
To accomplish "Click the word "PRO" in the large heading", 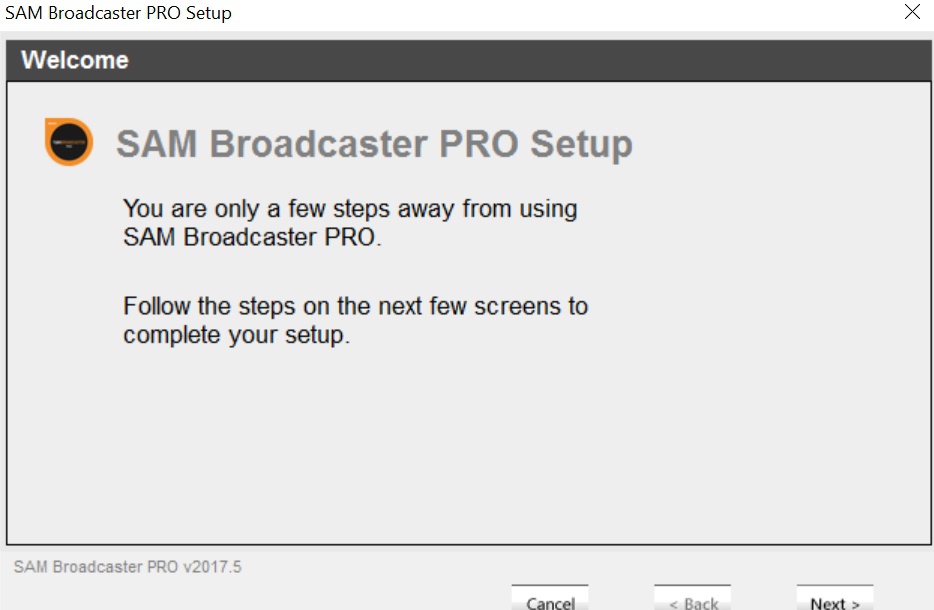I will click(x=478, y=144).
